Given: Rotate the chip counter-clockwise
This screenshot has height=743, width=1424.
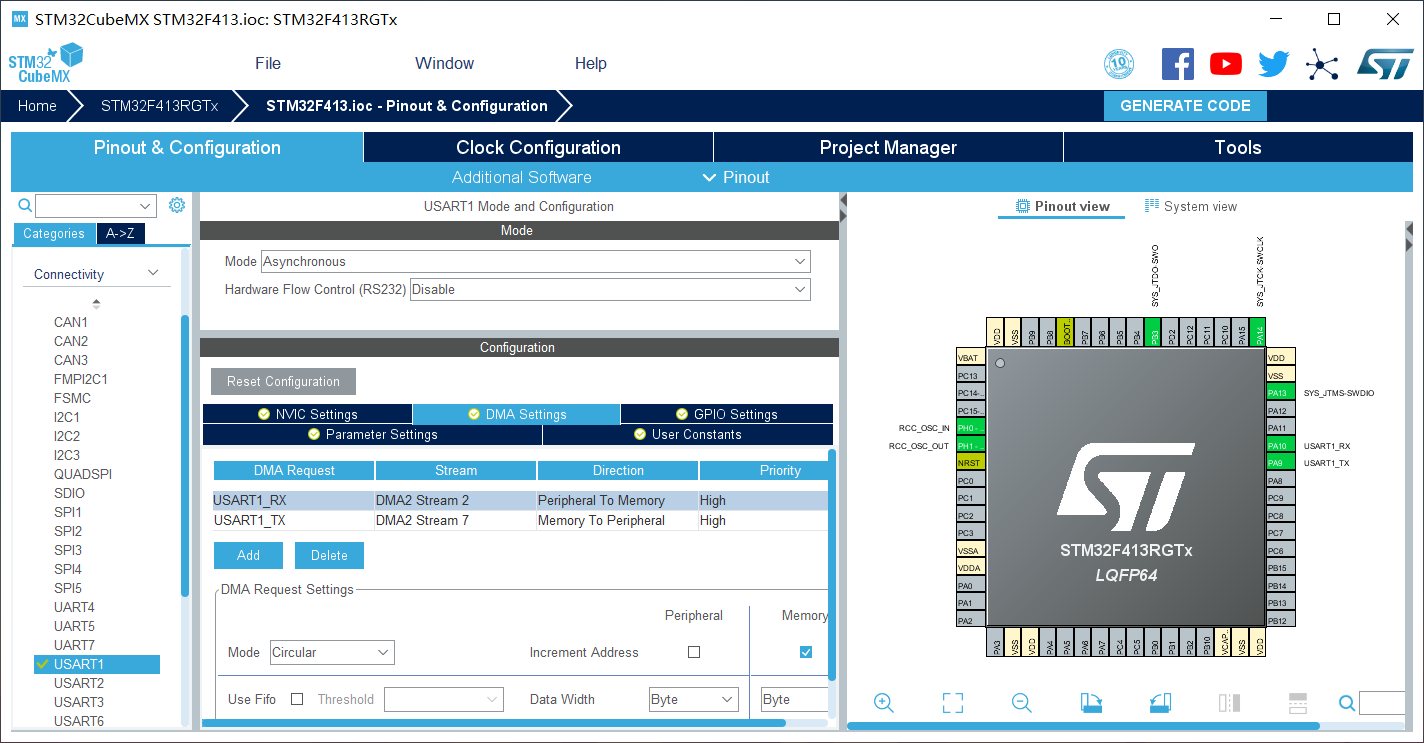Looking at the screenshot, I should 1160,703.
